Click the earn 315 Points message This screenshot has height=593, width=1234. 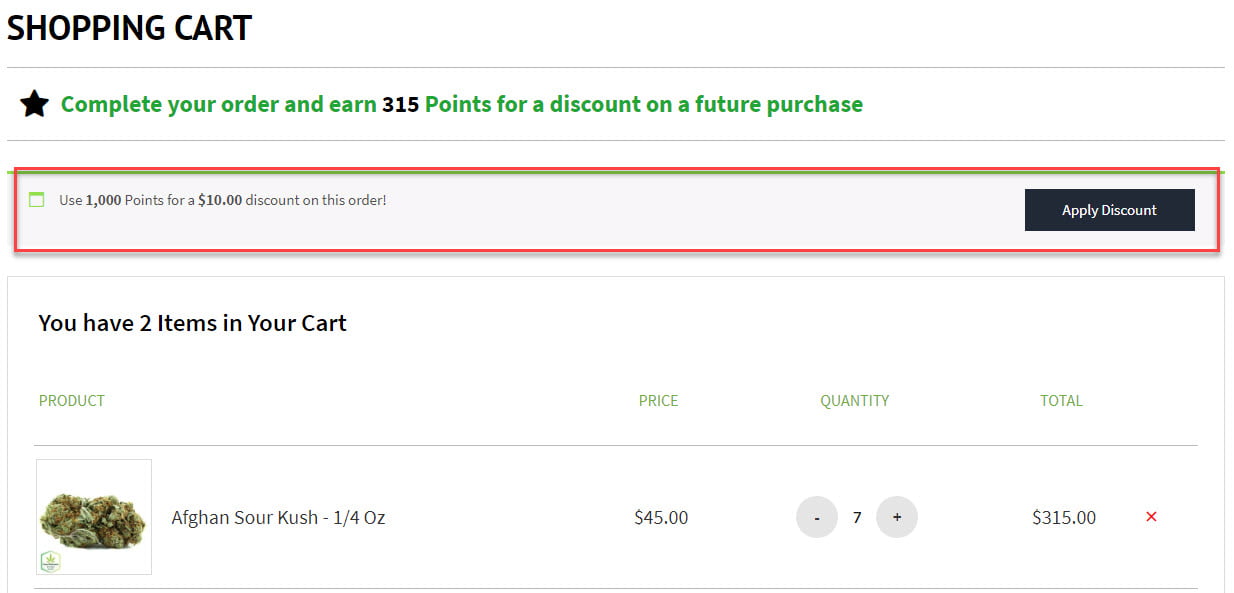(x=461, y=104)
